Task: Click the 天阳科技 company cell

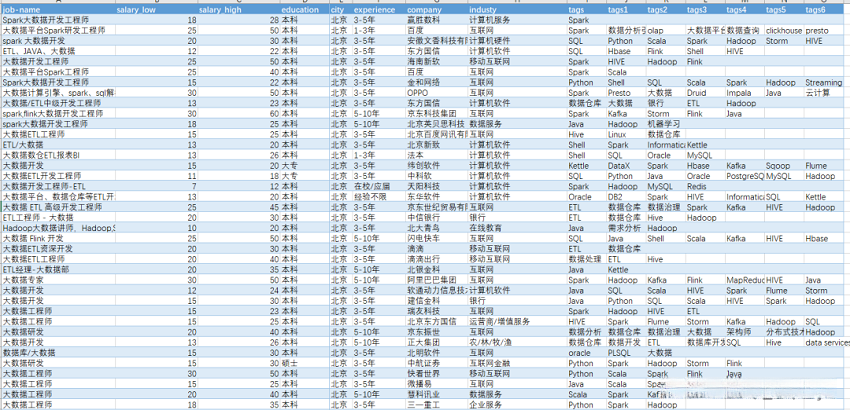Action: tap(436, 187)
